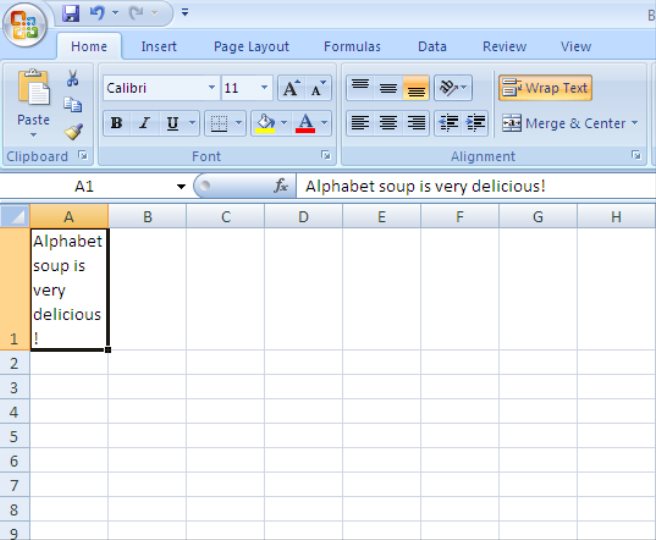The image size is (656, 540).
Task: Switch to the Home tab
Action: pos(89,46)
